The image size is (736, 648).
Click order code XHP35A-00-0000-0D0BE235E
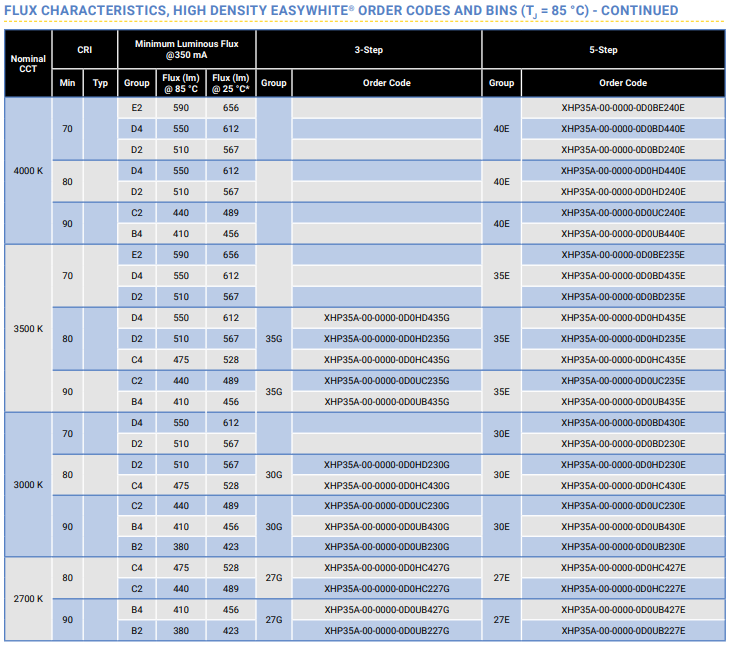pos(623,255)
